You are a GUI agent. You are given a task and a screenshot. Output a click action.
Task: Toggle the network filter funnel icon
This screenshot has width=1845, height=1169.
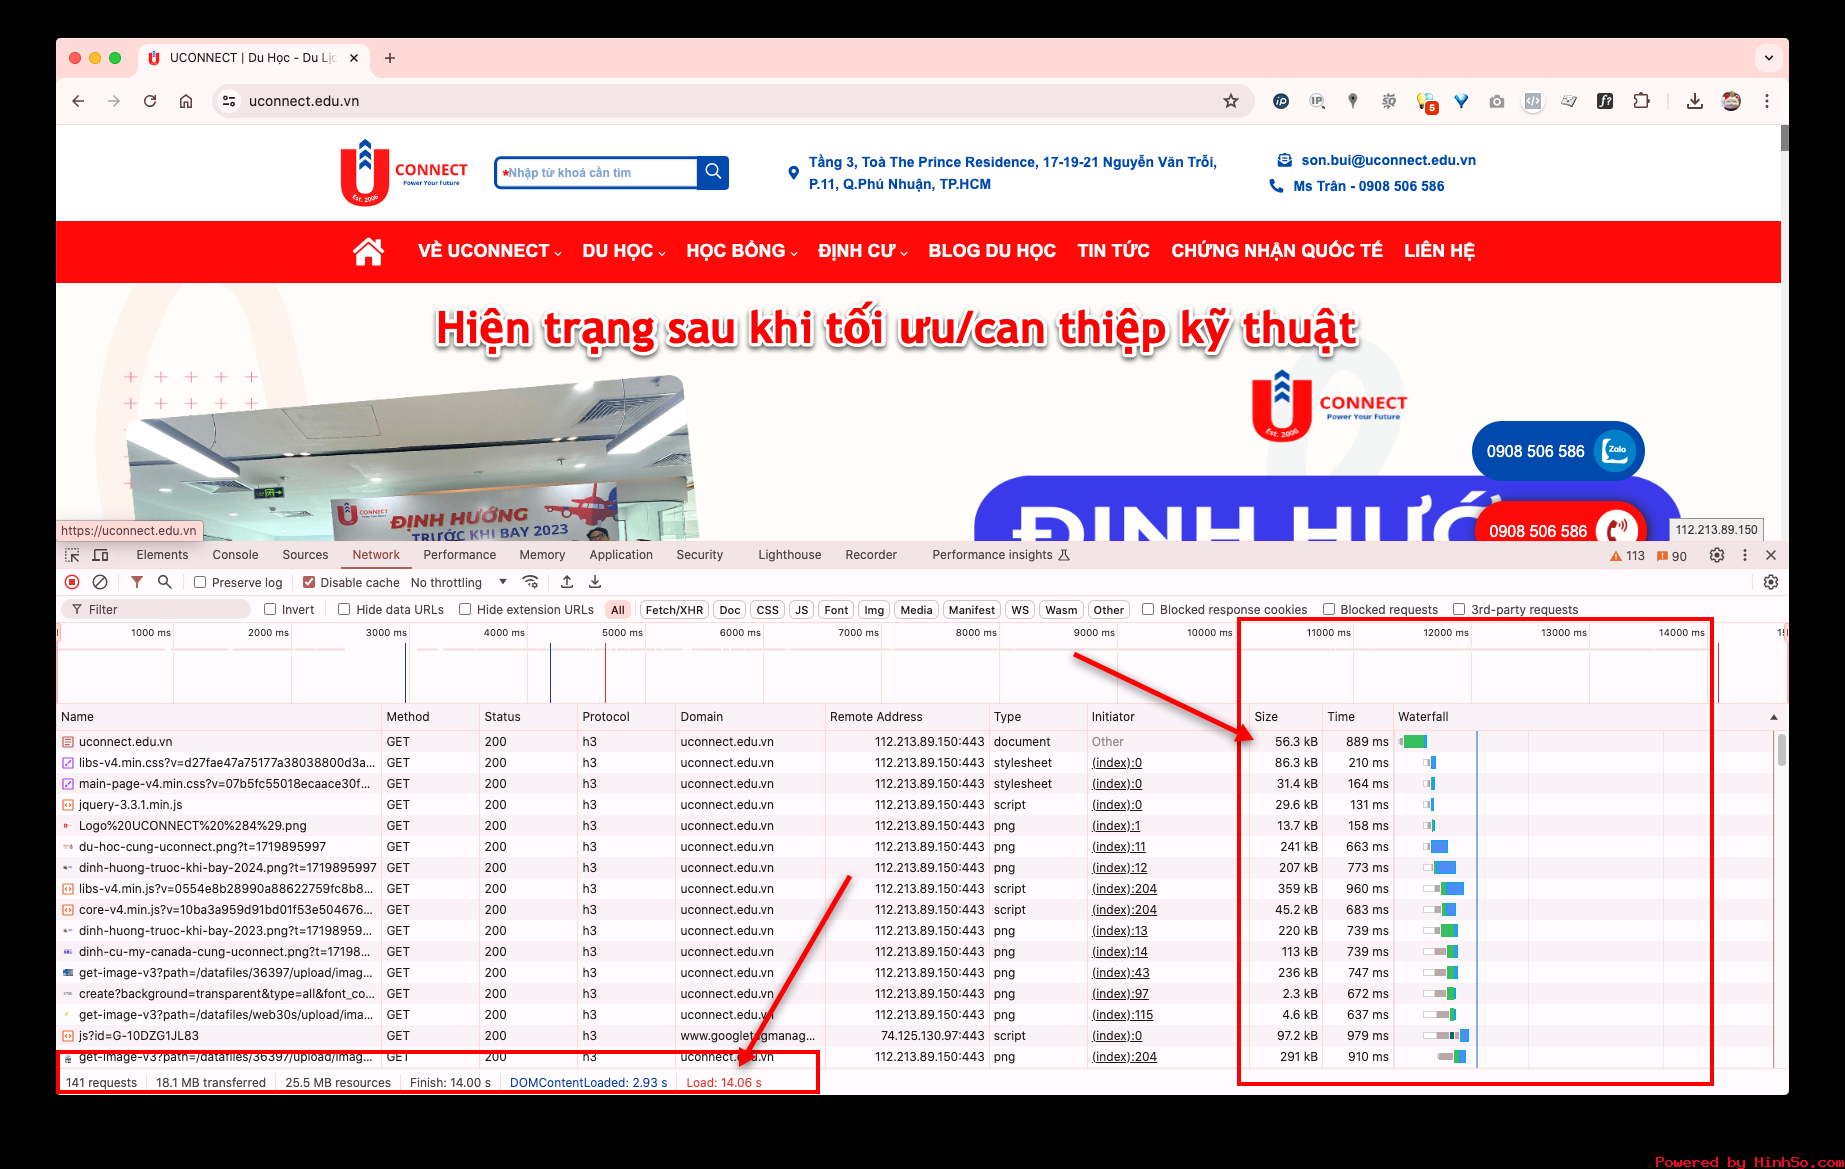(x=137, y=582)
